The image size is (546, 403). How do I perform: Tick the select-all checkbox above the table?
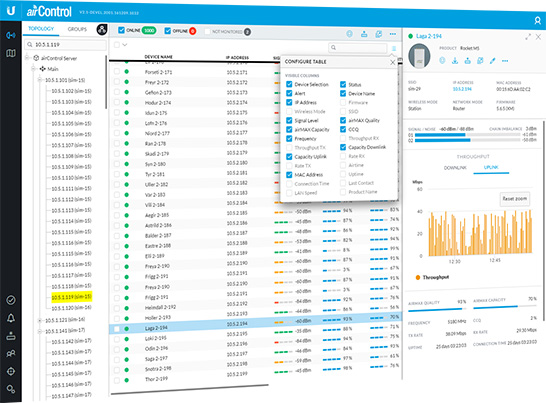pyautogui.click(x=117, y=45)
